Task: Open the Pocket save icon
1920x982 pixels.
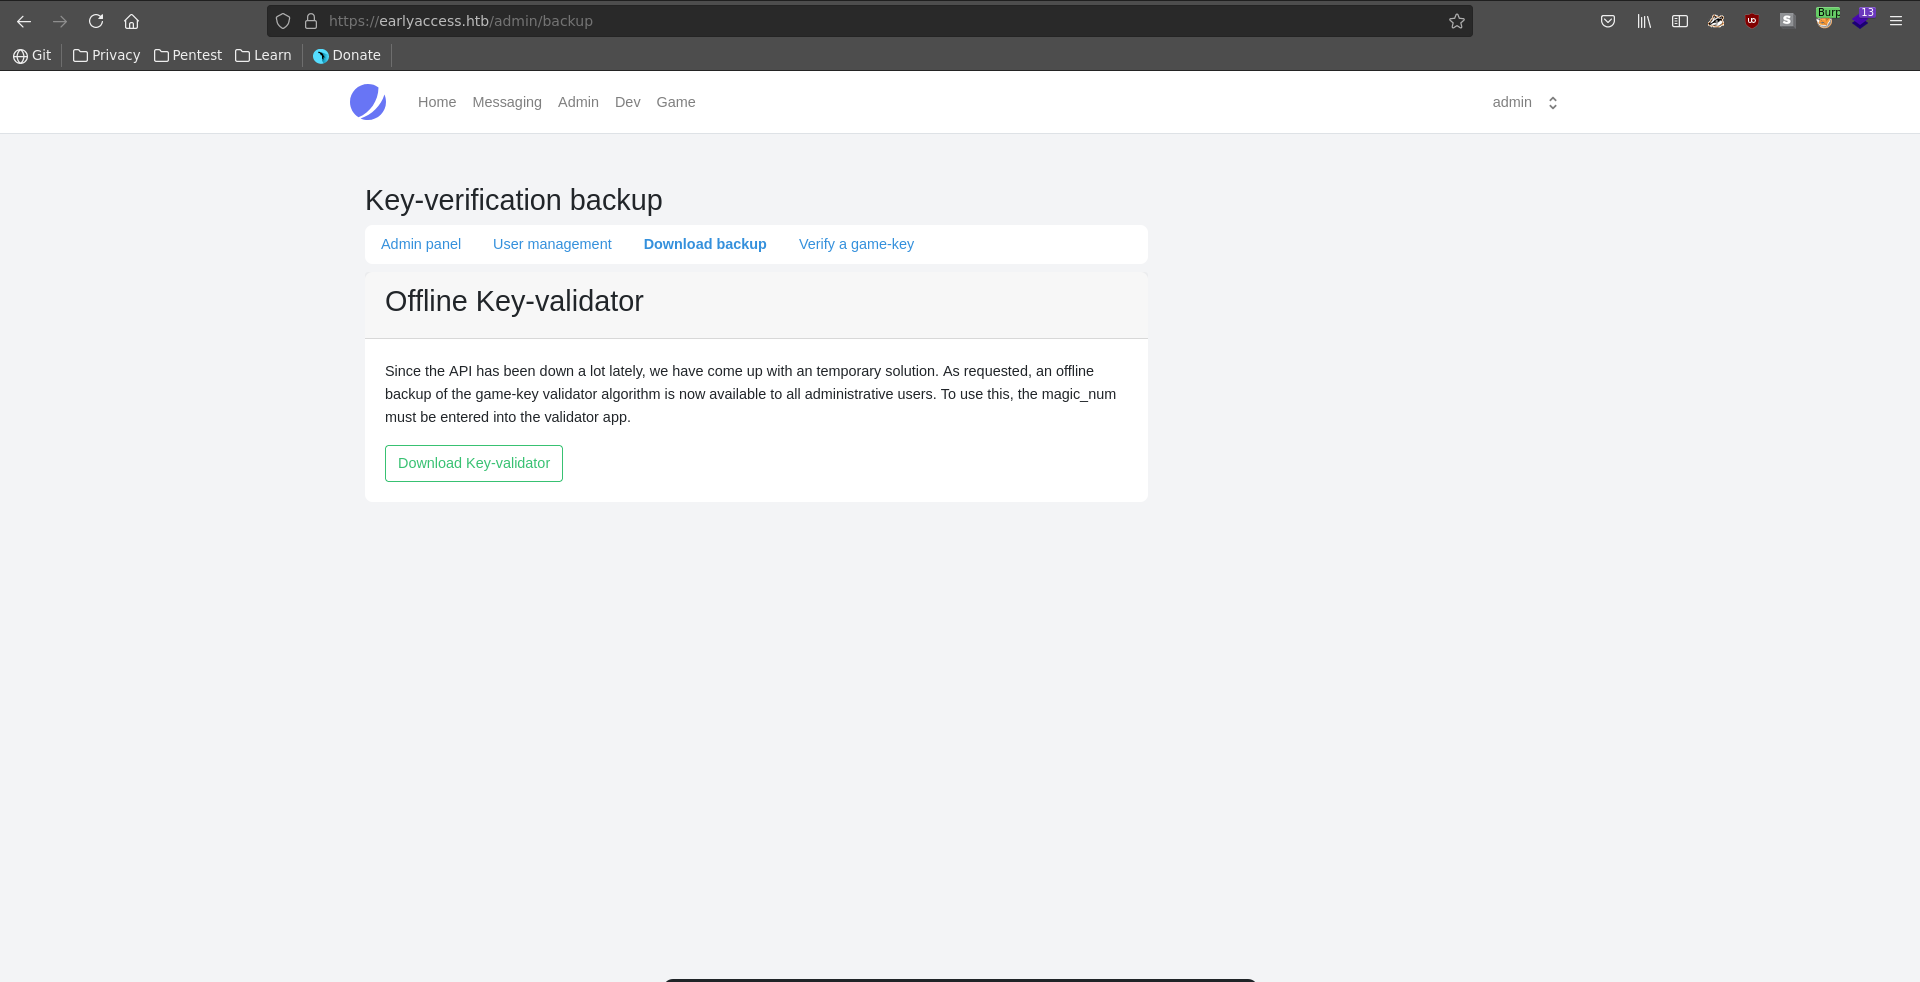Action: (x=1608, y=21)
